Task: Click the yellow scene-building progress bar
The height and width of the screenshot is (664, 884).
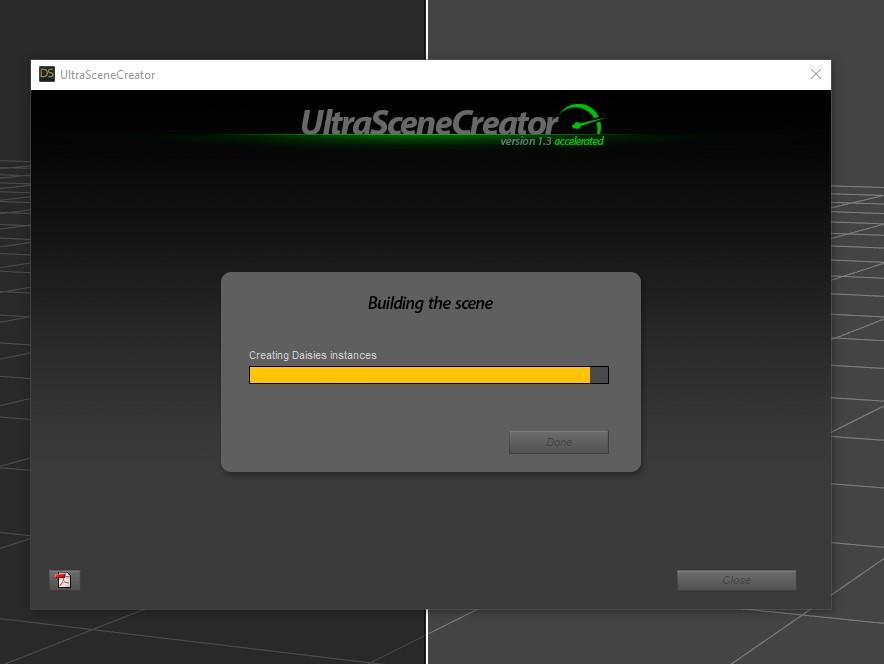Action: 429,375
